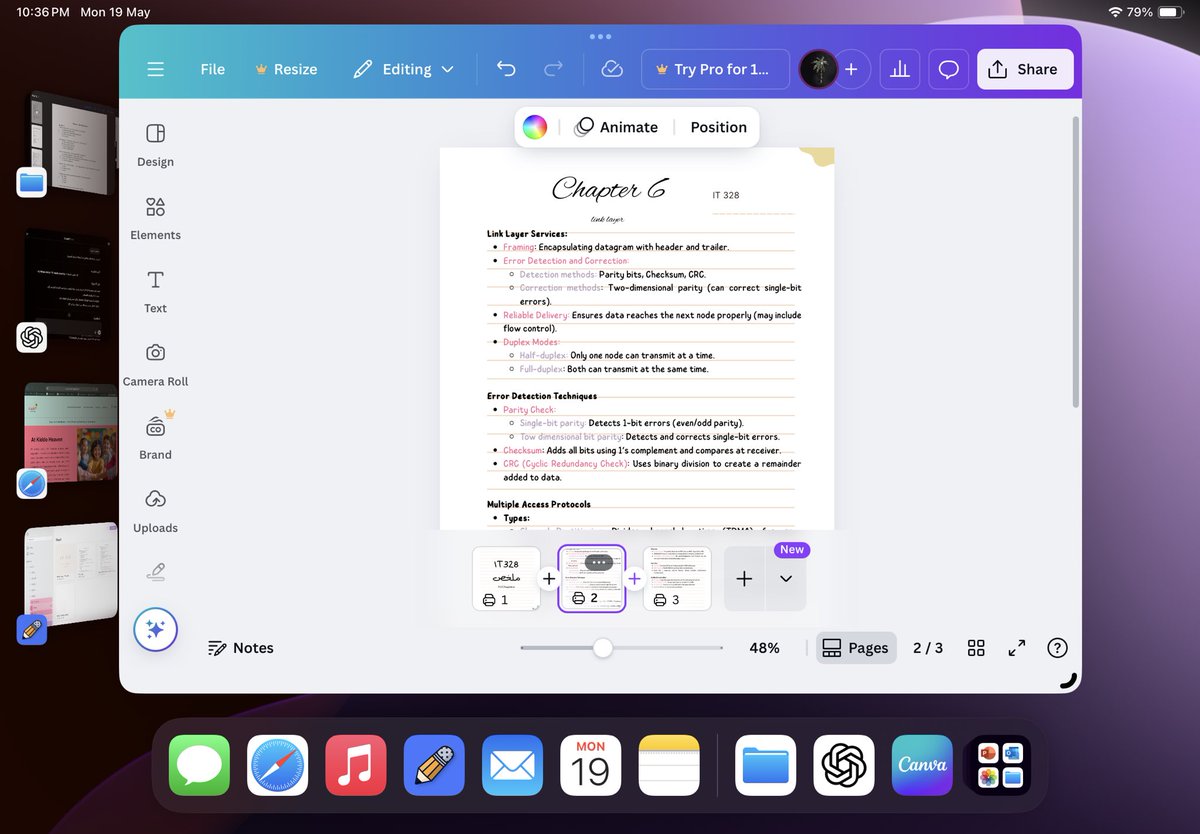Click the page counter 2 / 3

coord(928,648)
